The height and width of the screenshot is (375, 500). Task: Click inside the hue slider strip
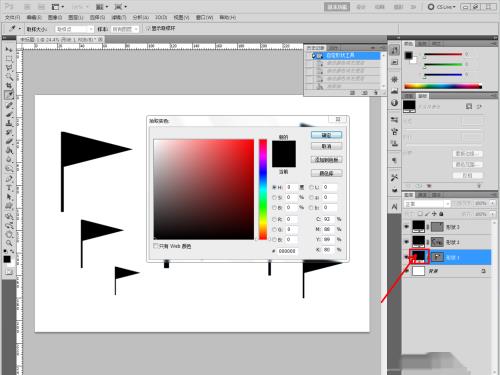point(263,189)
